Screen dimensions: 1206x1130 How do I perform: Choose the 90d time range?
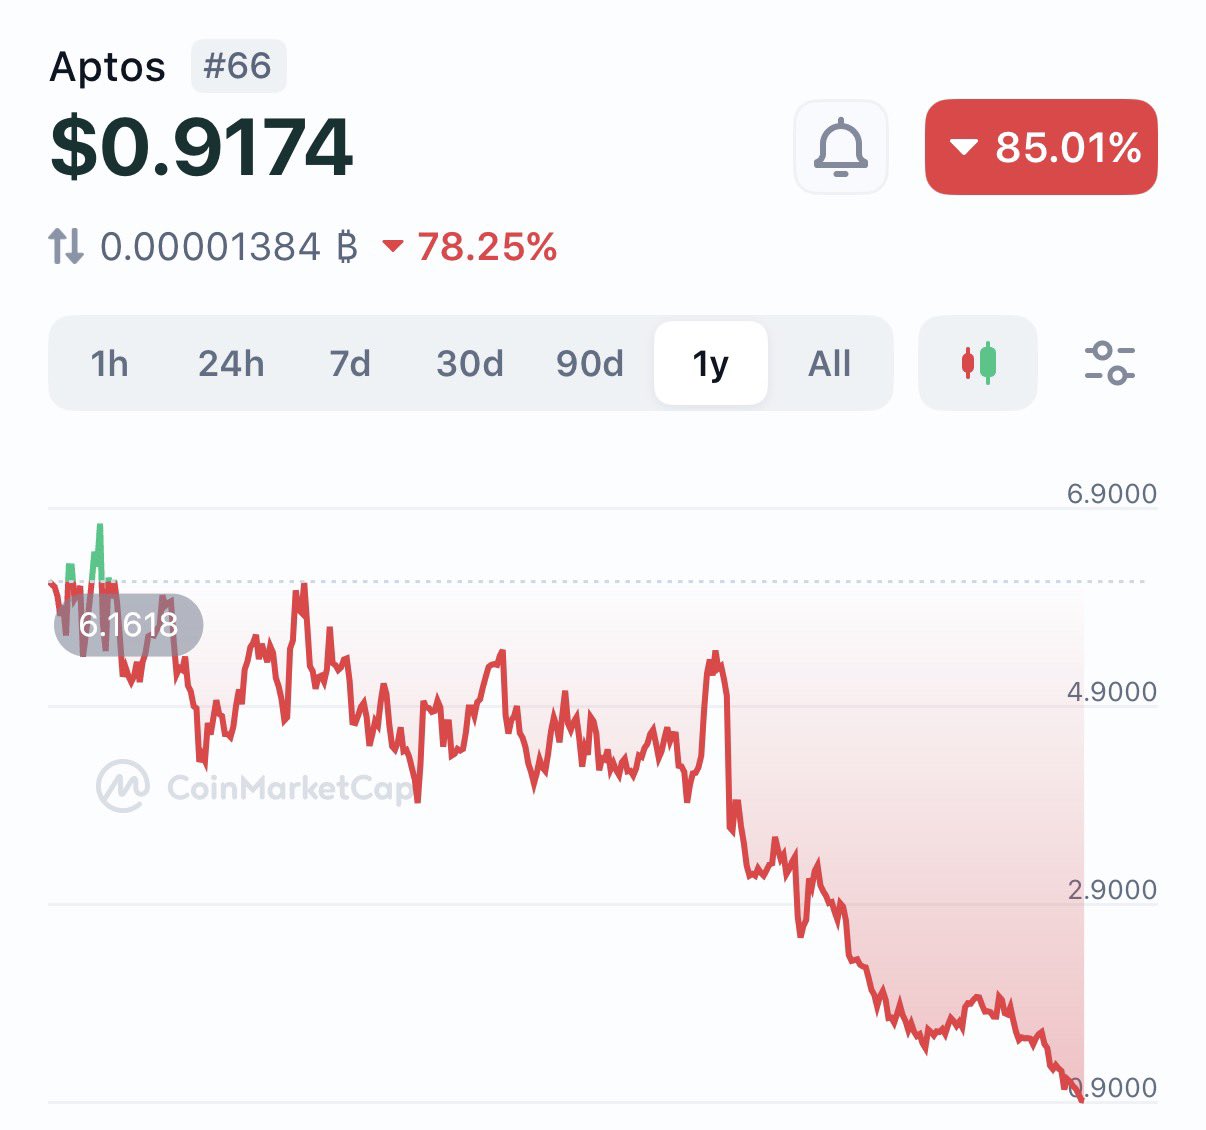tap(590, 363)
